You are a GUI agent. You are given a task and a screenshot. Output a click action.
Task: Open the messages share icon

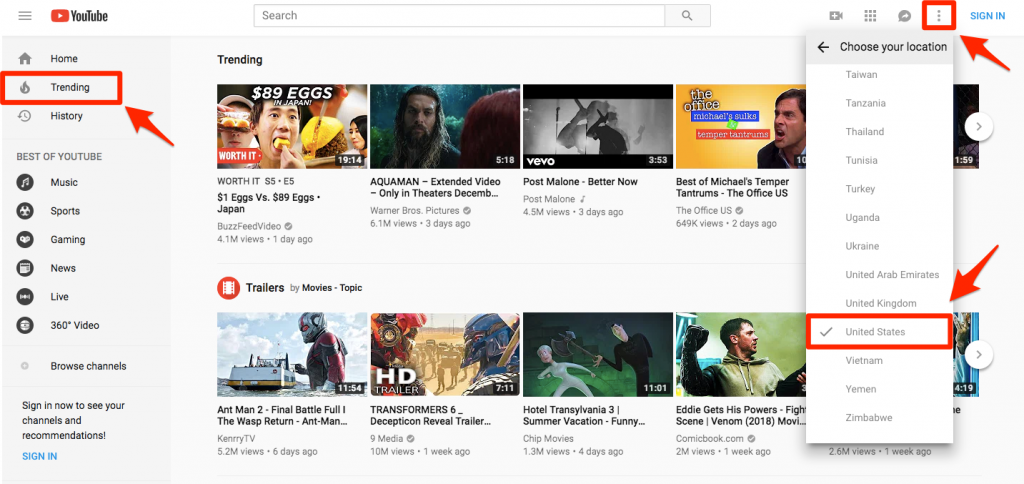point(904,16)
